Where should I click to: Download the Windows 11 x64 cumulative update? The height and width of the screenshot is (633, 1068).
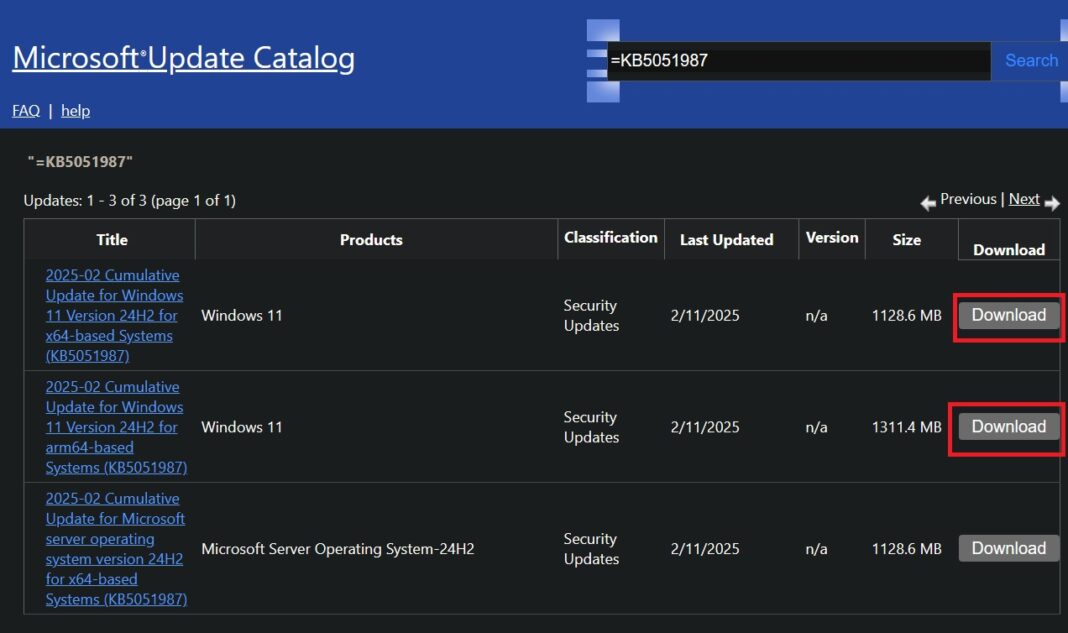[x=1007, y=314]
